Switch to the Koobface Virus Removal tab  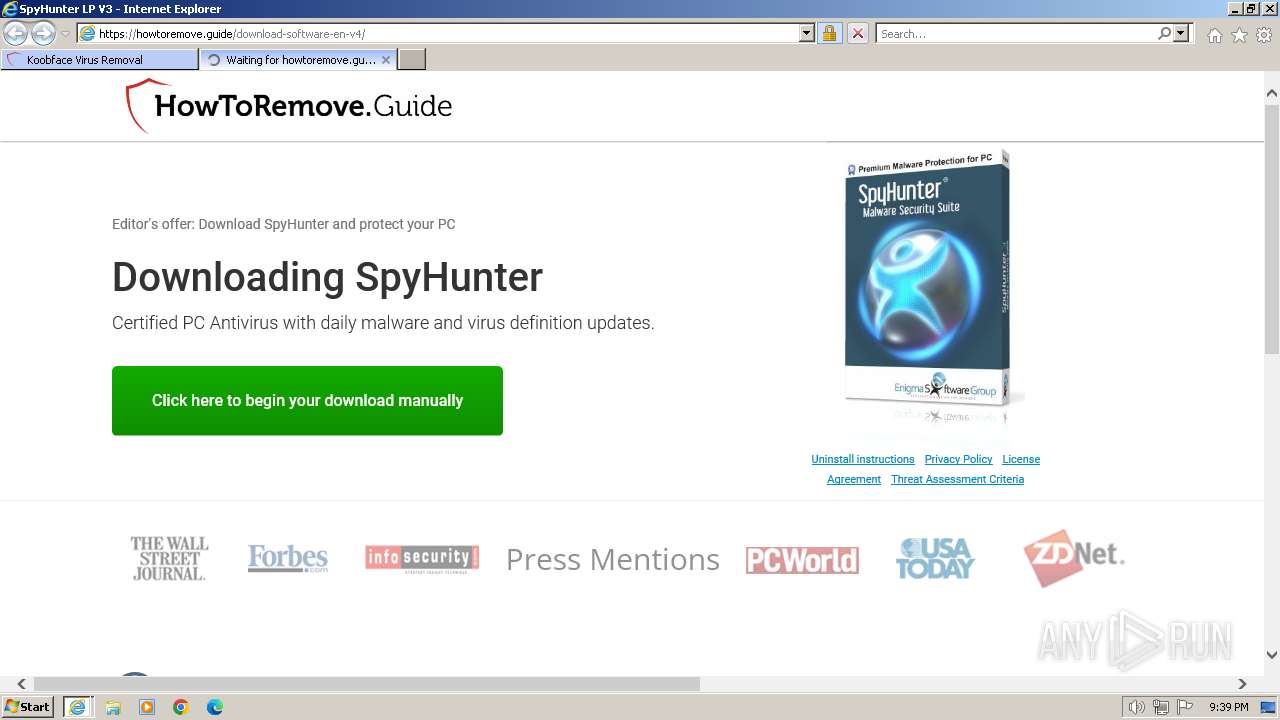point(99,60)
